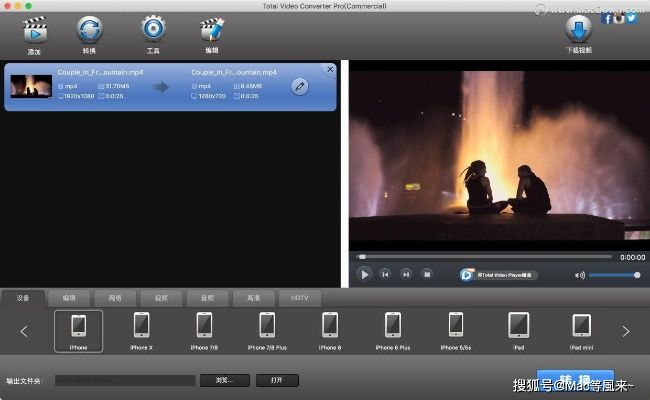Click the 下载视频 download video icon
The width and height of the screenshot is (650, 400).
point(578,30)
